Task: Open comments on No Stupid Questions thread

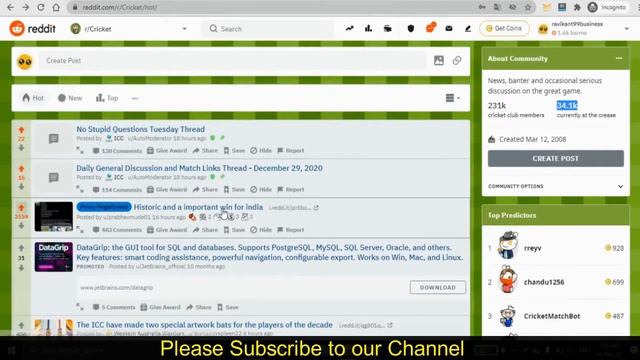Action: tap(117, 151)
